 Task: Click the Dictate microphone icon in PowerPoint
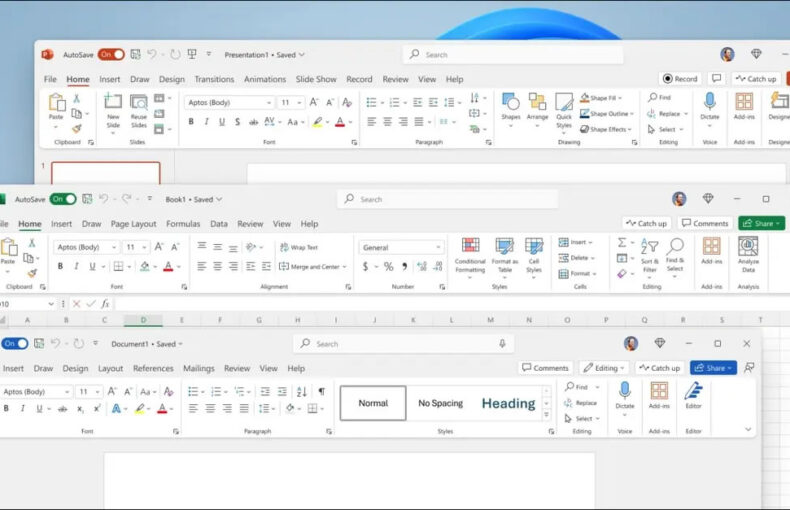710,102
